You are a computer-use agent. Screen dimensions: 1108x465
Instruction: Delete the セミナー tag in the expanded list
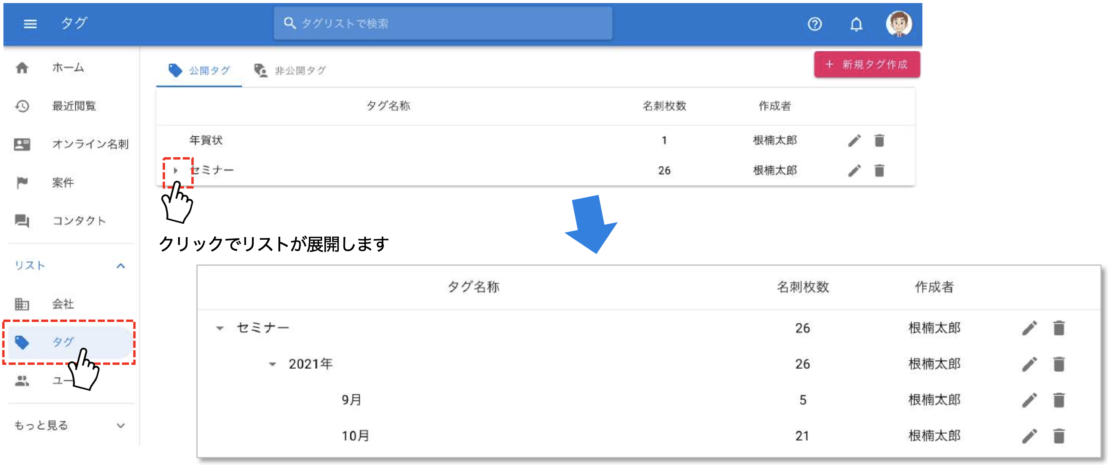[x=1058, y=328]
